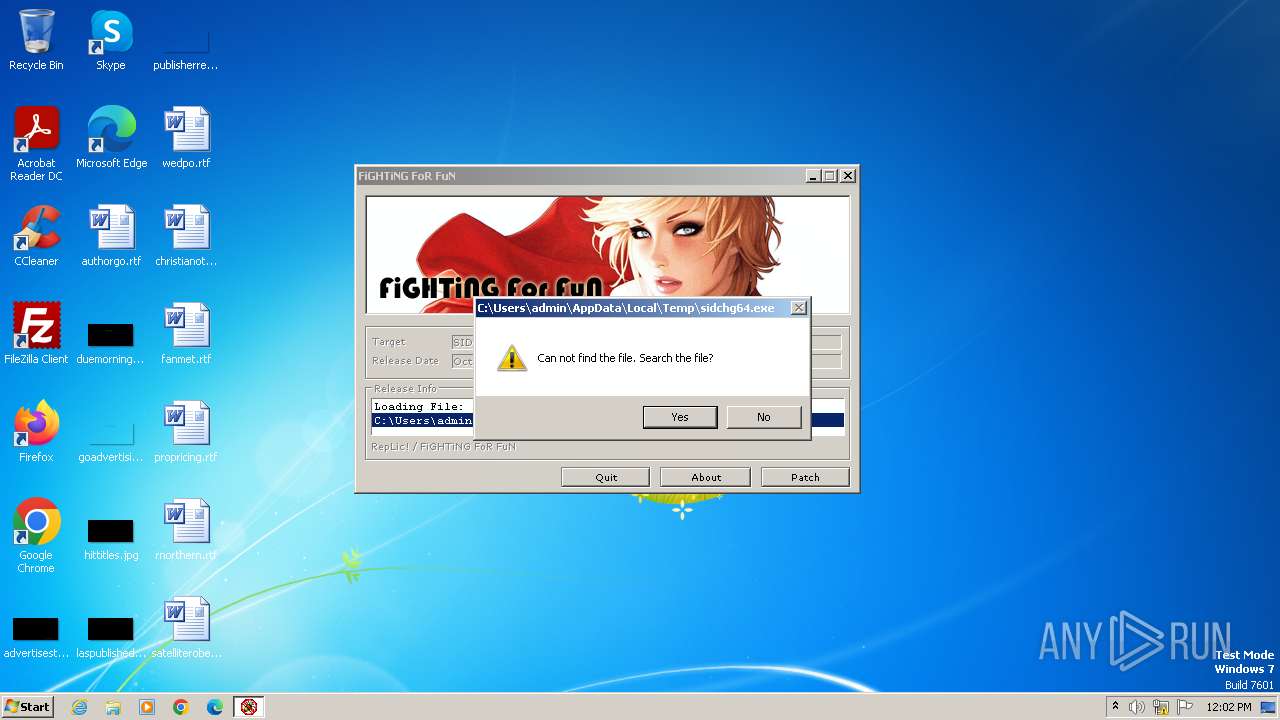The width and height of the screenshot is (1280, 720).
Task: Select the publisherre... desktop file
Action: pos(186,48)
